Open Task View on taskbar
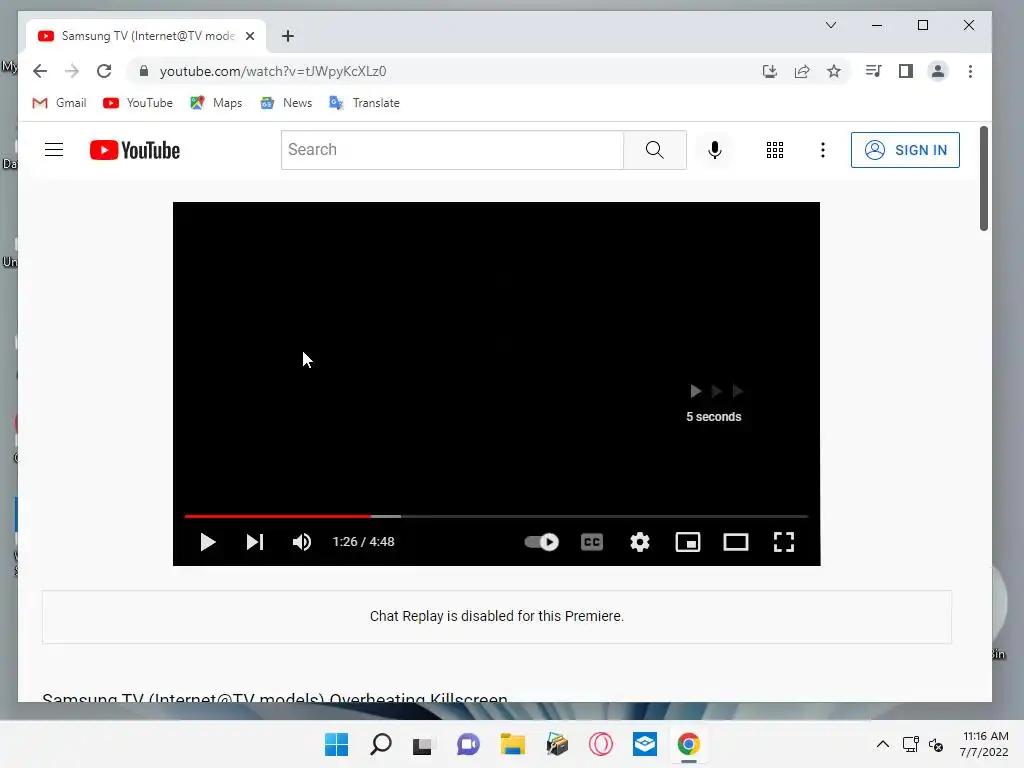 click(423, 744)
